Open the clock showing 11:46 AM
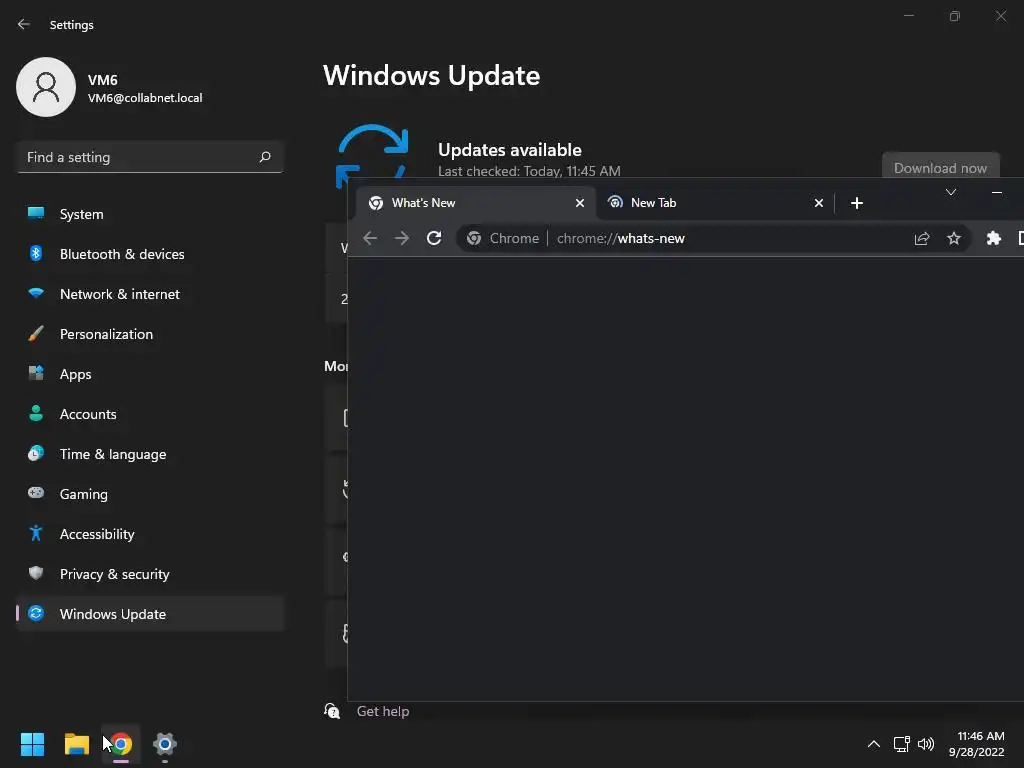Screen dimensions: 1024x768 tap(976, 744)
